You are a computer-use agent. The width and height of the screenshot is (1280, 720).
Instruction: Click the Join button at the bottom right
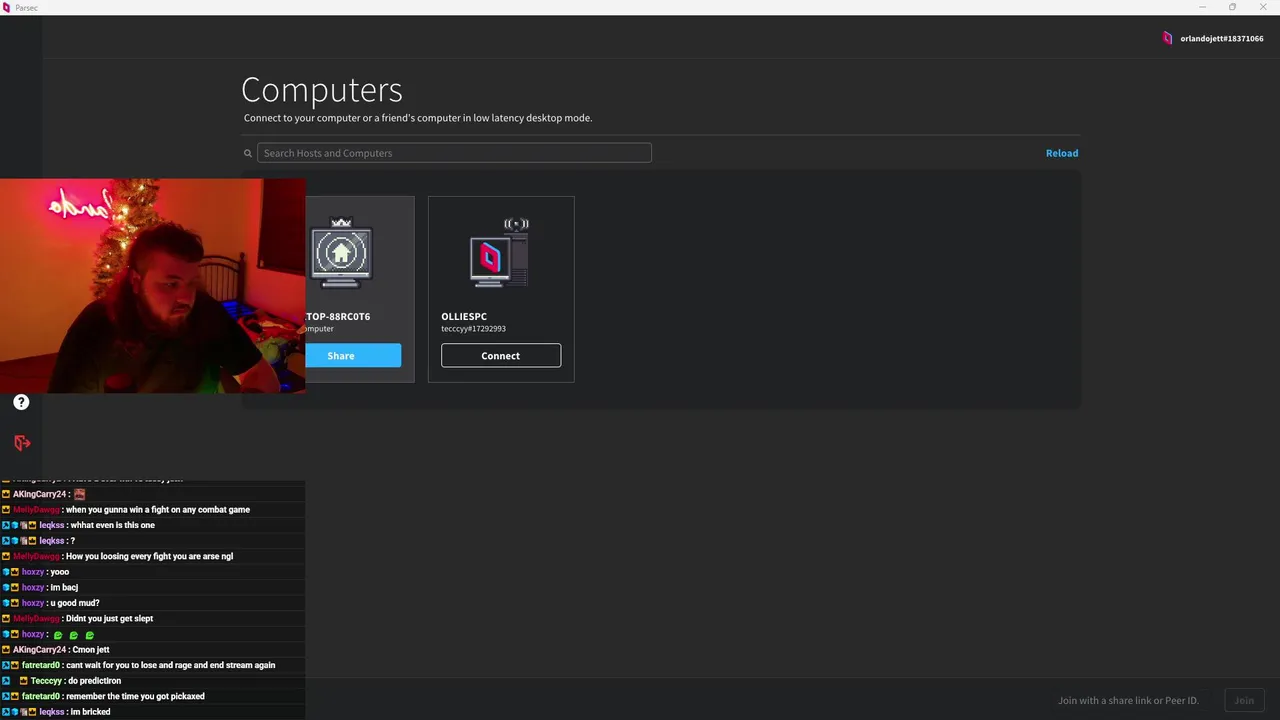[x=1244, y=701]
